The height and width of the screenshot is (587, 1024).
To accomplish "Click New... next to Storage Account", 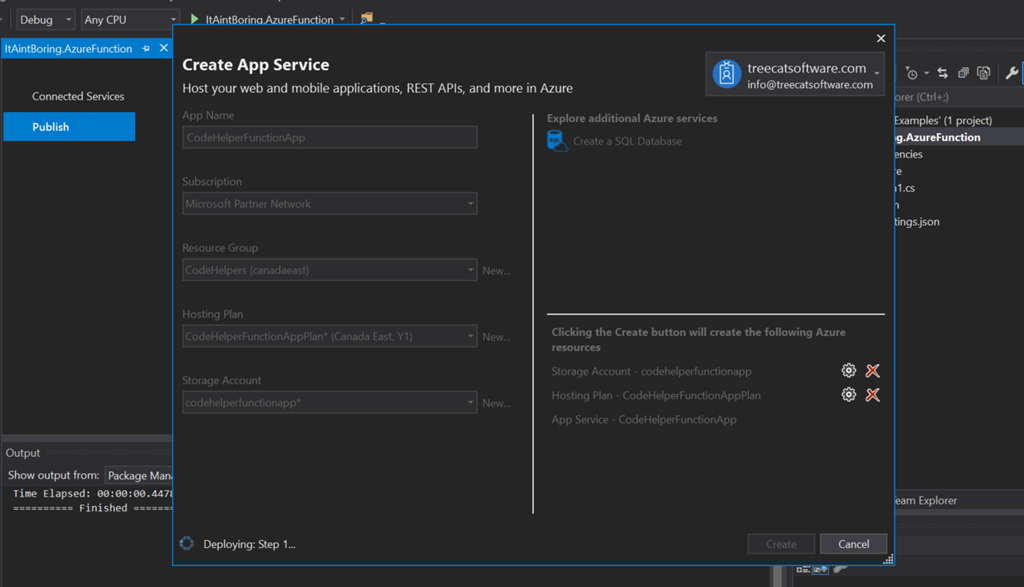I will pyautogui.click(x=496, y=403).
